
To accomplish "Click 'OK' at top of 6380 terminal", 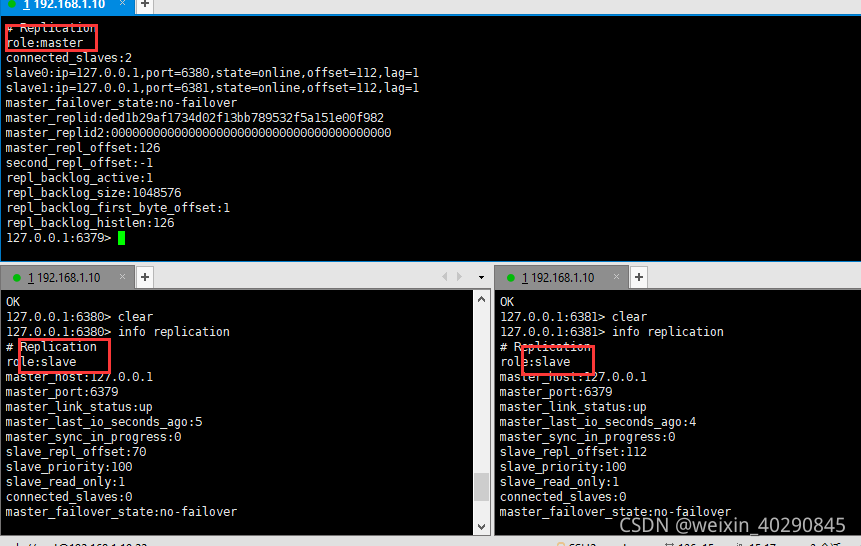I will tap(13, 302).
